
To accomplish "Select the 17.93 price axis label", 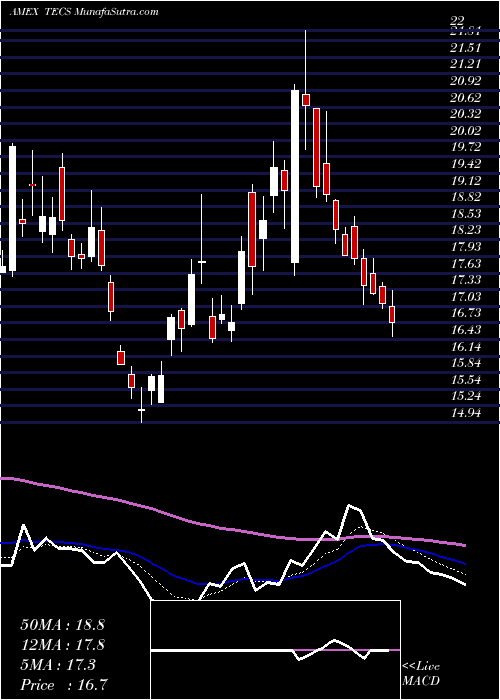I will 465,247.
